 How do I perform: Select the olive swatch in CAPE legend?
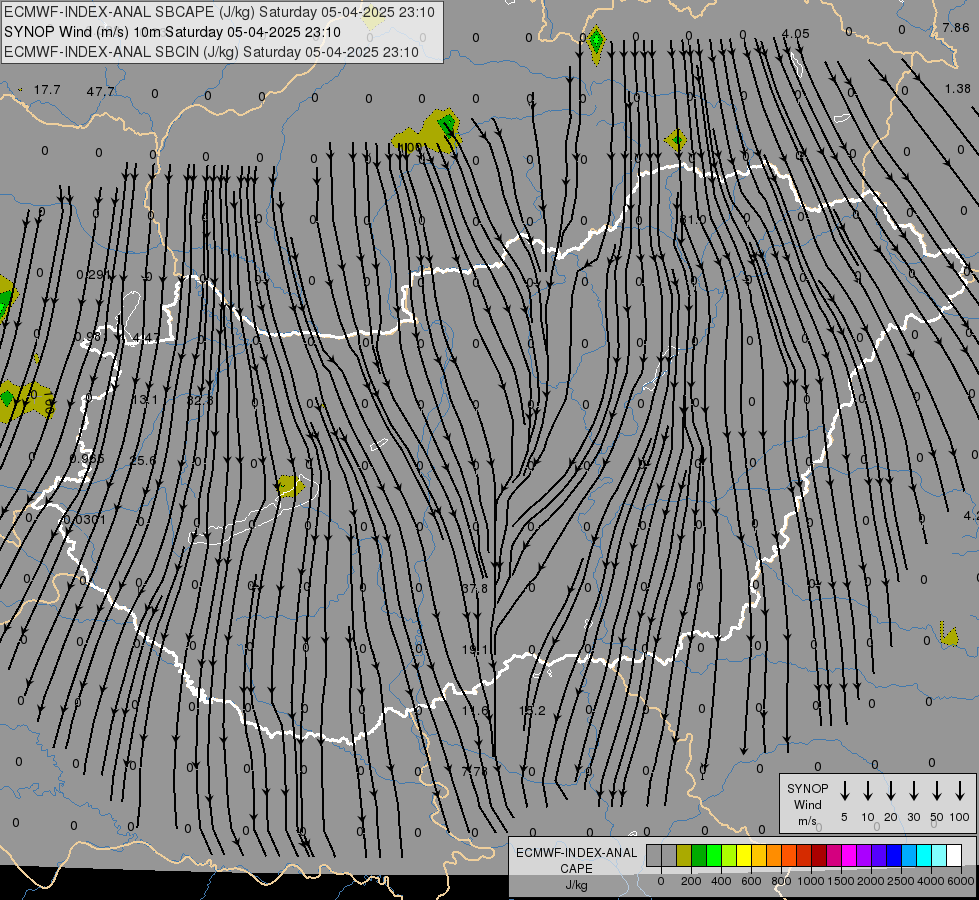[684, 856]
